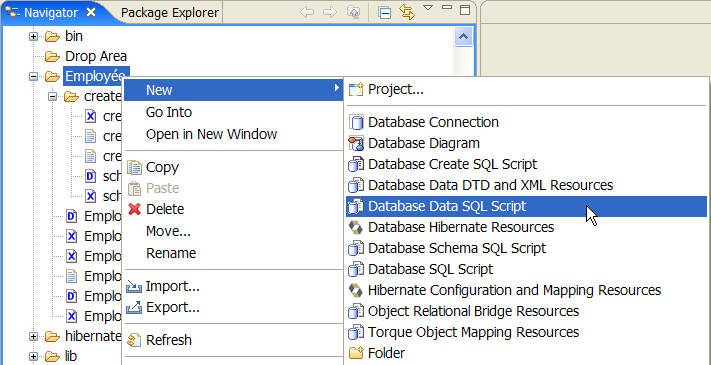This screenshot has height=365, width=711.
Task: Expand the lib folder node
Action: (x=33, y=356)
